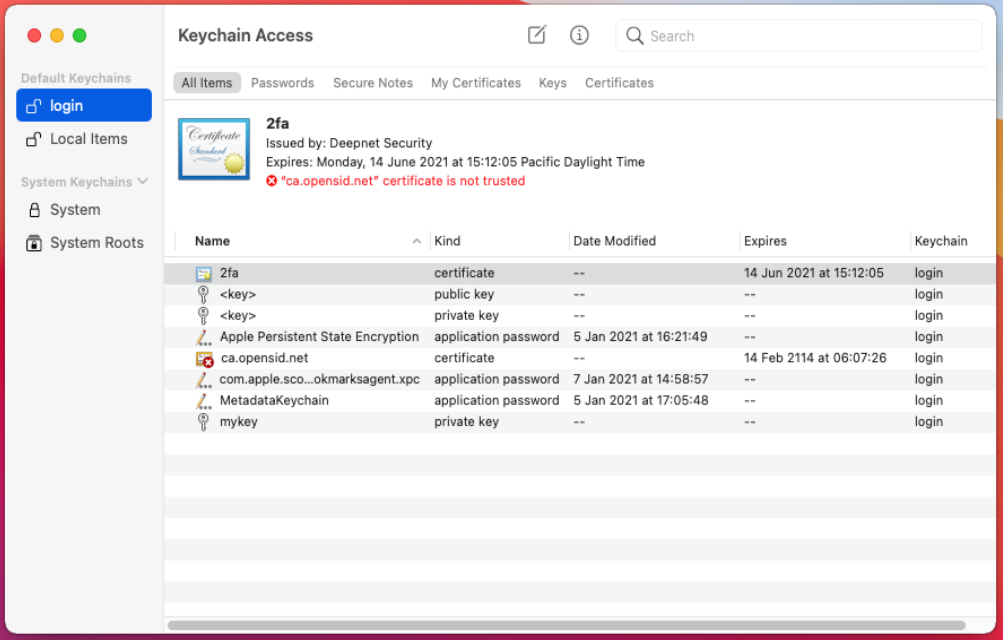Collapse the System Keychains section chevron

tap(143, 181)
